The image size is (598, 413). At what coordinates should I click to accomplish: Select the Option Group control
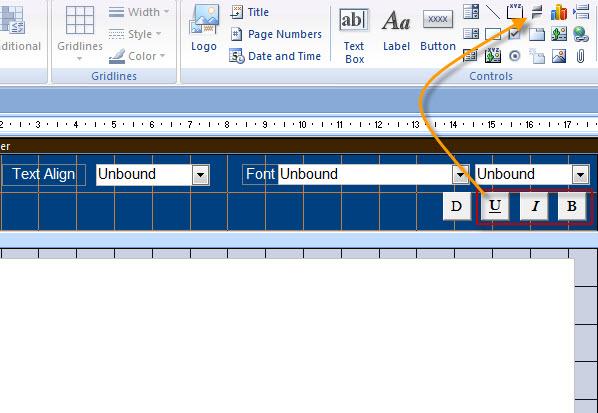coord(514,12)
